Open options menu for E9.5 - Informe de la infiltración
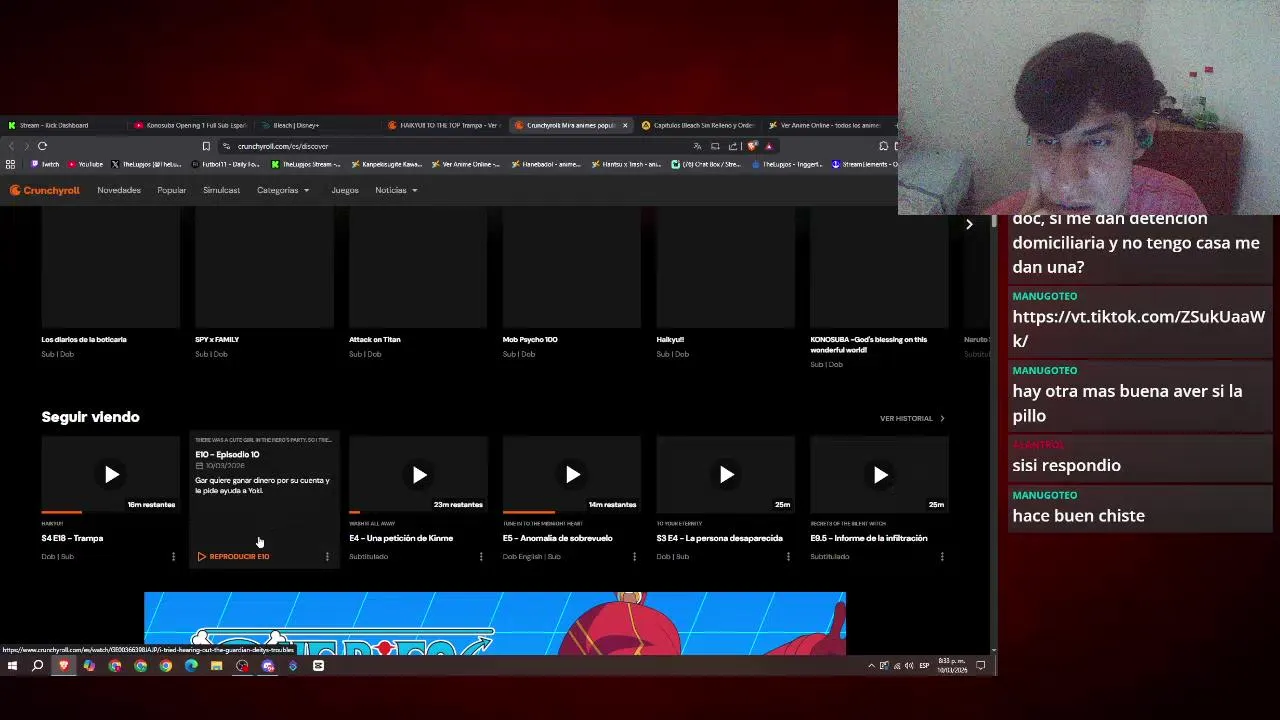Screen dimensions: 1280x720 click(x=942, y=556)
